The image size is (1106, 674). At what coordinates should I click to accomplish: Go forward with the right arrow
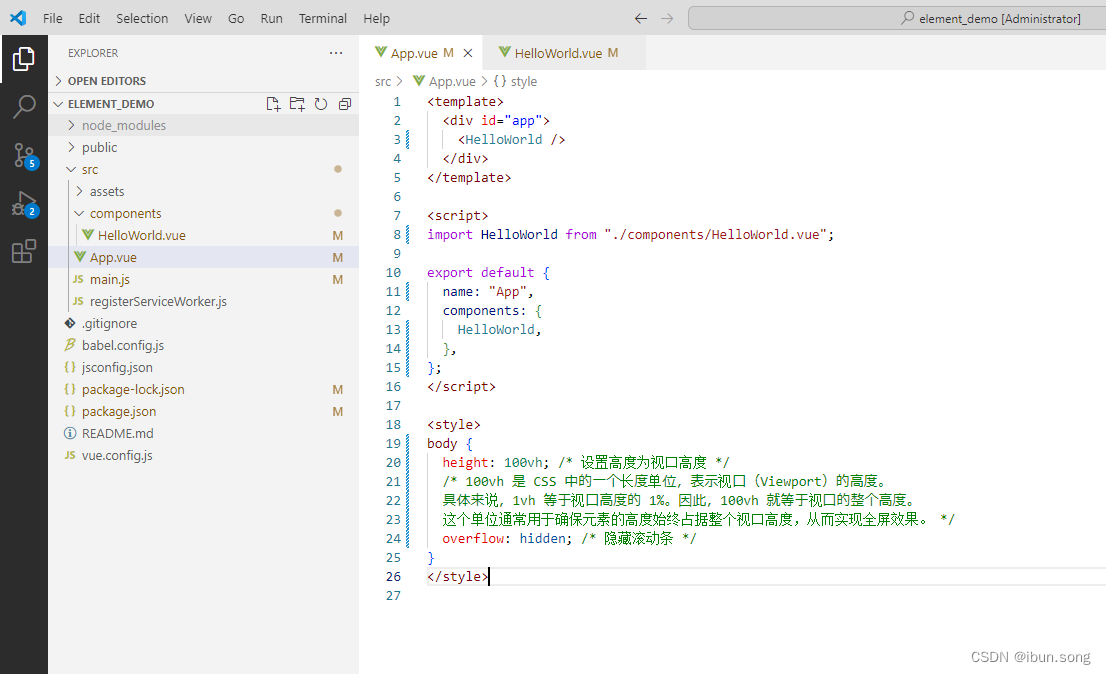tap(667, 18)
